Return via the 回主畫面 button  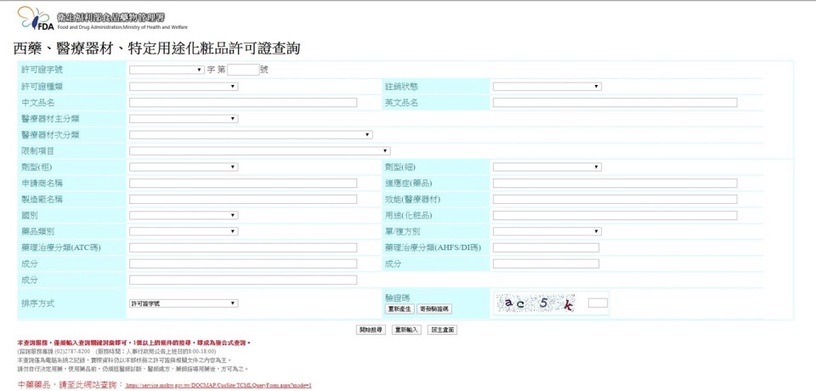(442, 330)
